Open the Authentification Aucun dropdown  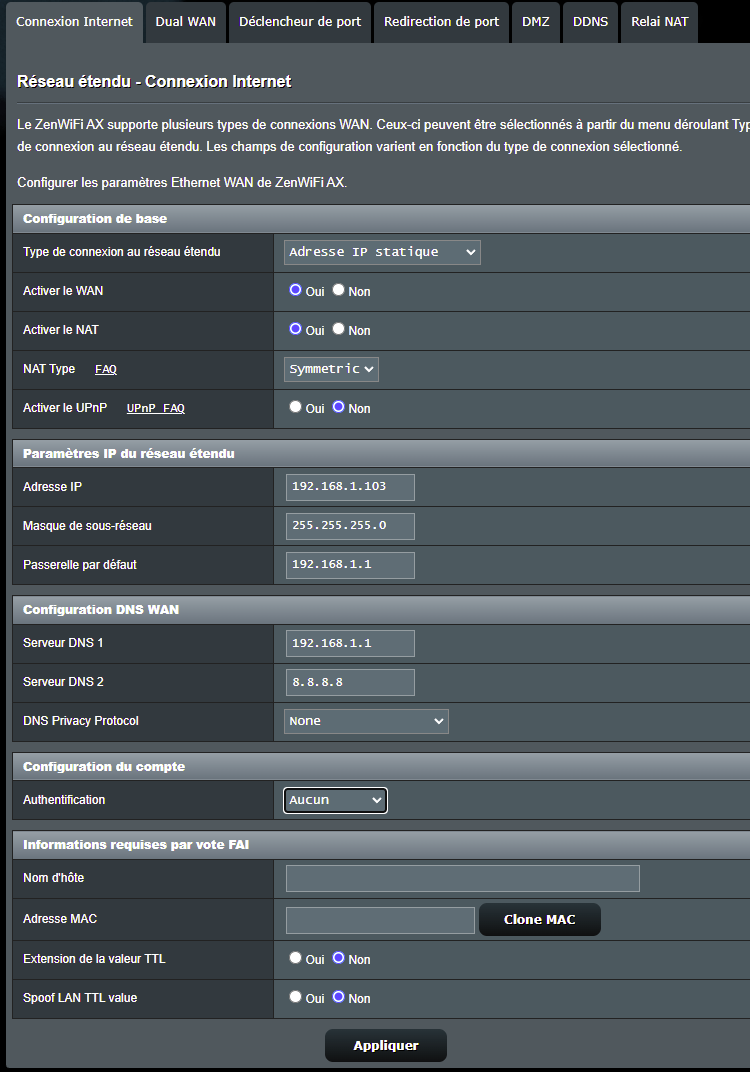[x=335, y=801]
